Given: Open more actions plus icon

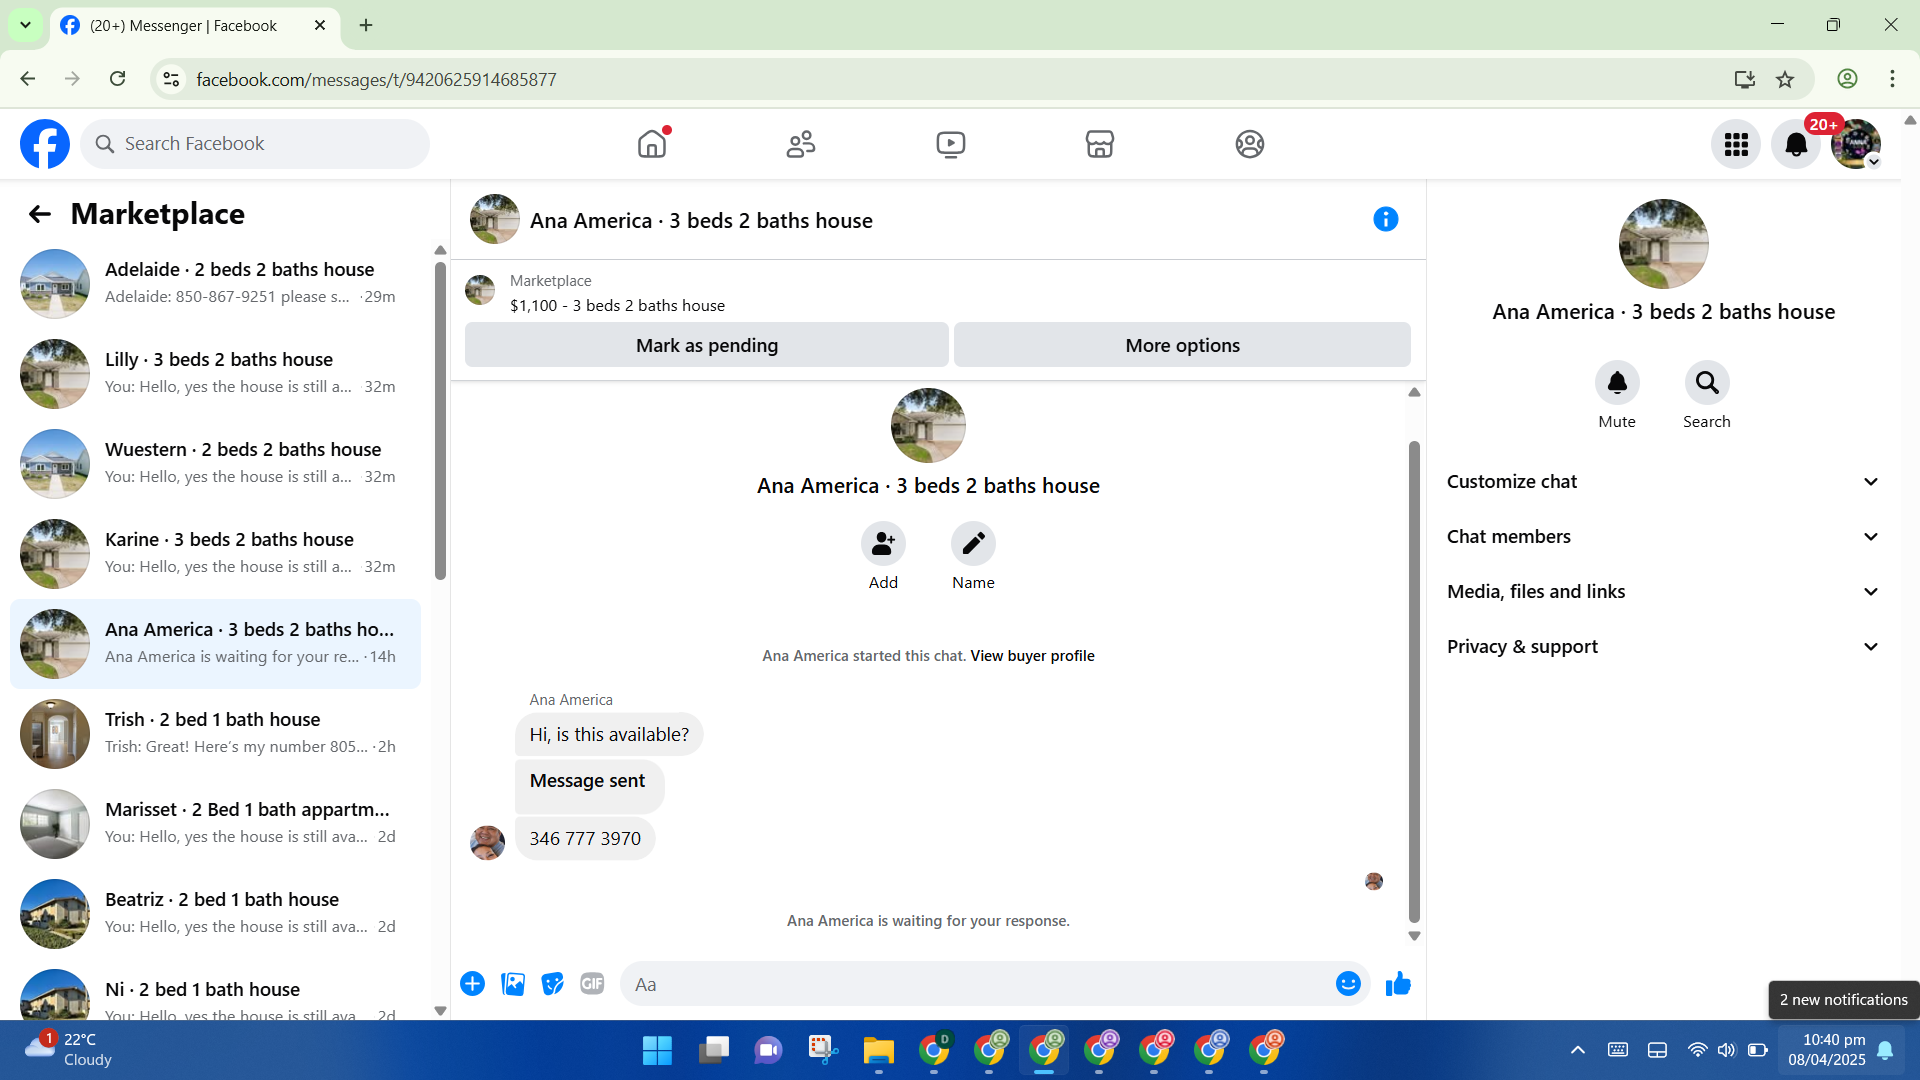Looking at the screenshot, I should pos(472,984).
